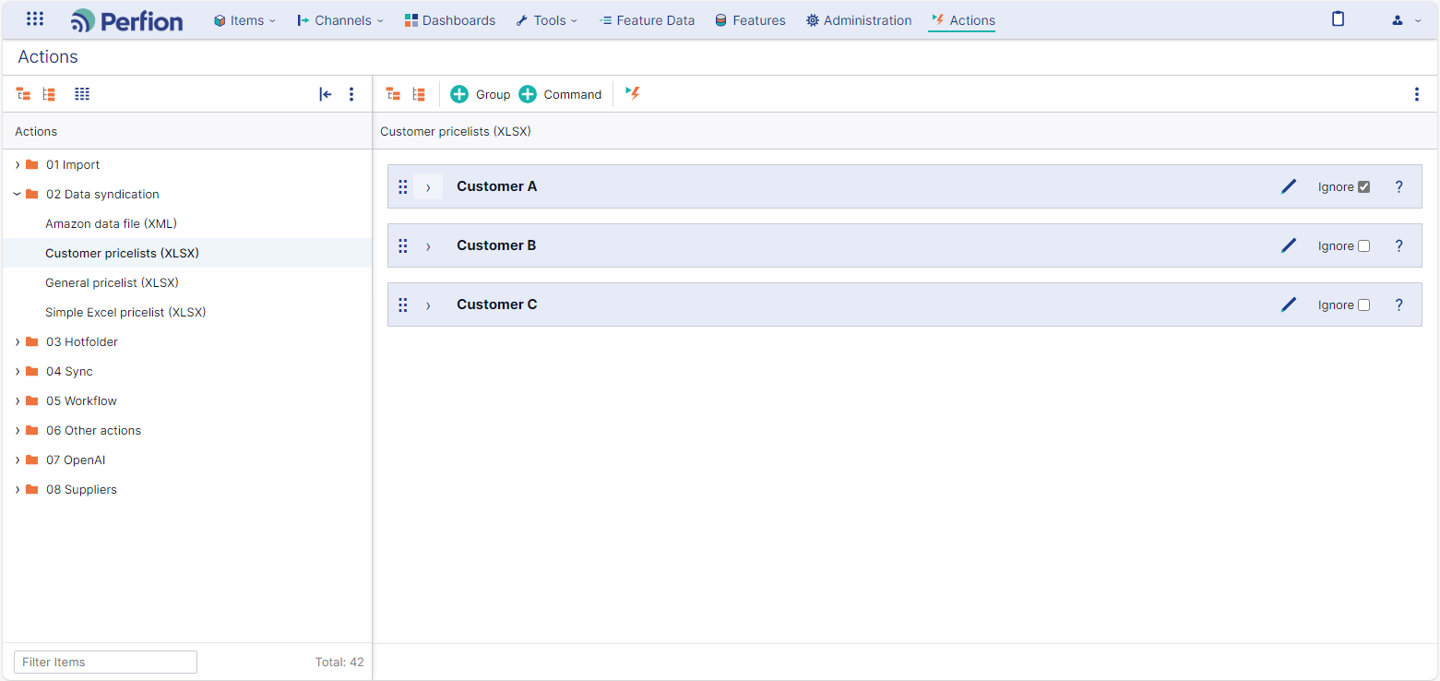Image resolution: width=1440 pixels, height=681 pixels.
Task: Check Ignore for Customer C
Action: point(1364,305)
